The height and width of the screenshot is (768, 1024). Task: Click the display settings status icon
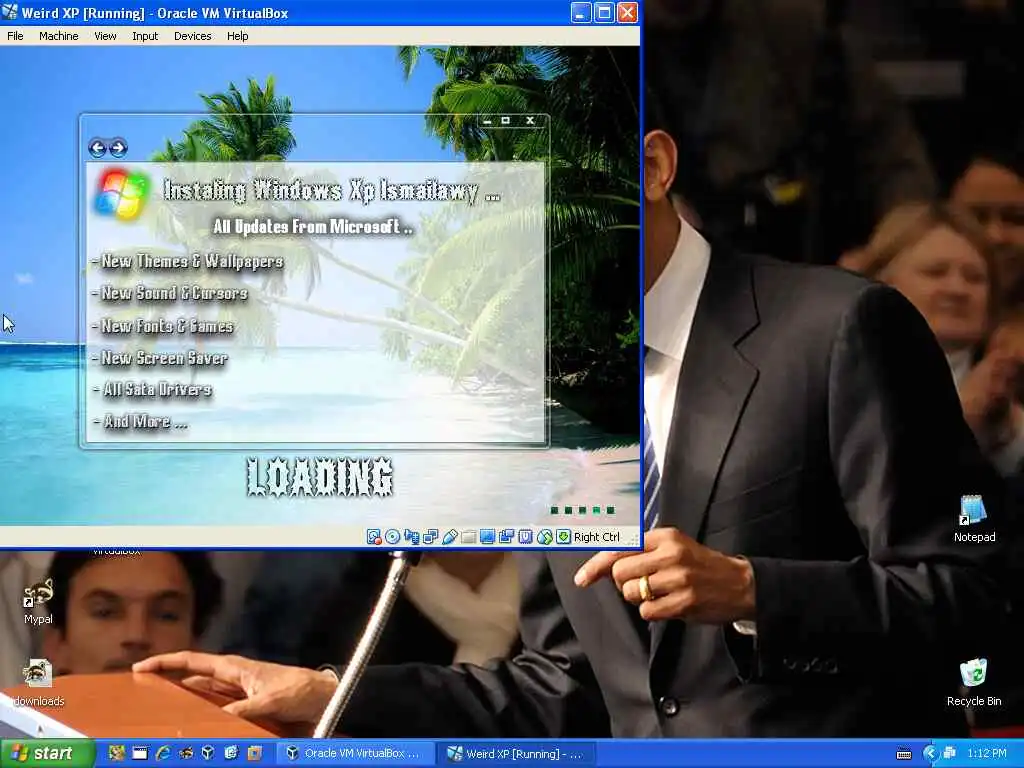tap(487, 537)
